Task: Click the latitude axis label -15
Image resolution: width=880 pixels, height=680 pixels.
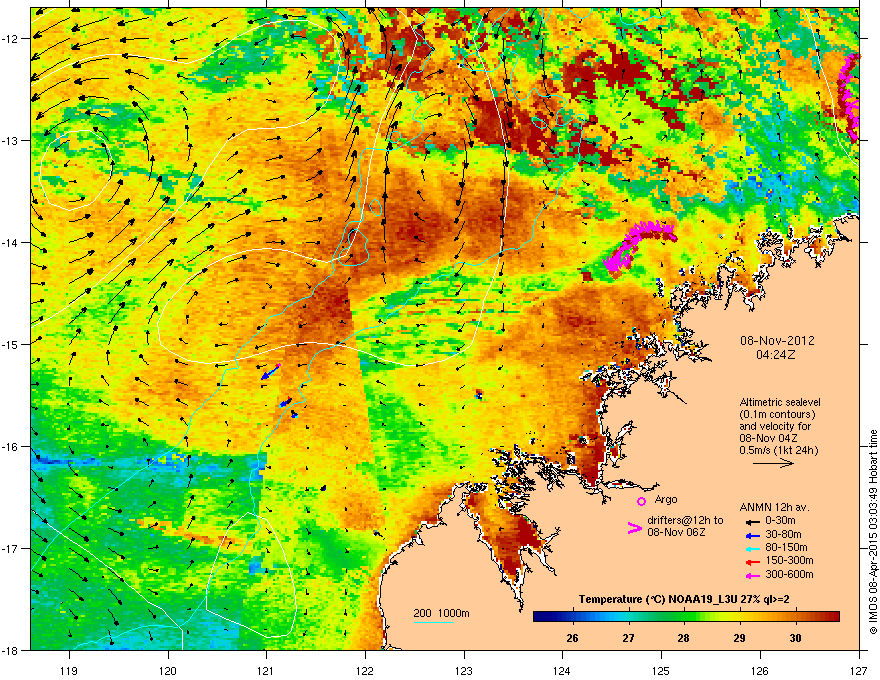Action: 10,344
